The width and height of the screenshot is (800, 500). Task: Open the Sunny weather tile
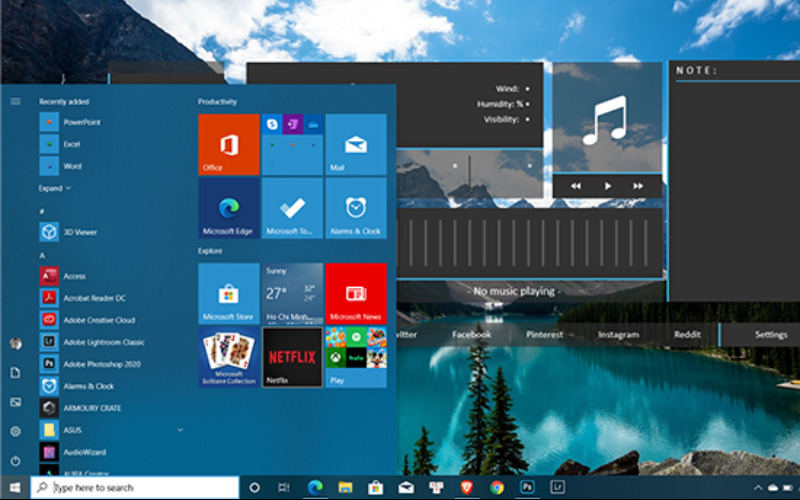292,293
